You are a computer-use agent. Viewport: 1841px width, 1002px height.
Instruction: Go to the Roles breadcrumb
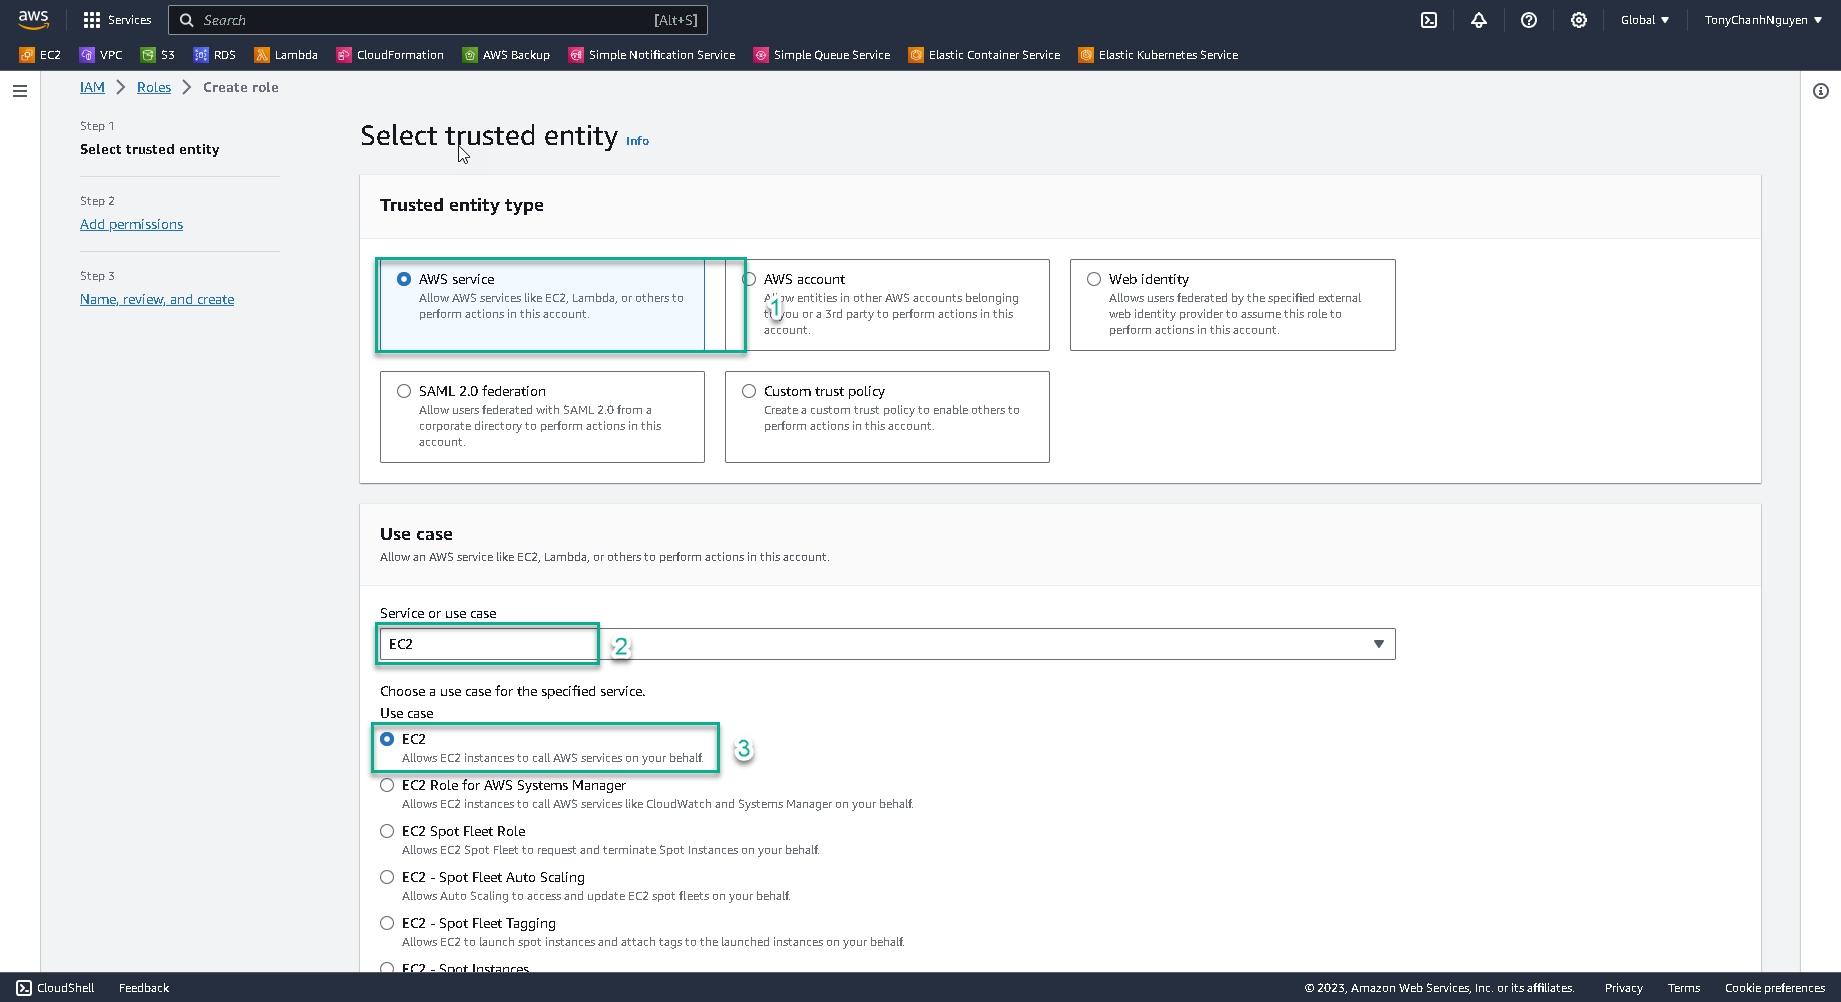(x=154, y=87)
